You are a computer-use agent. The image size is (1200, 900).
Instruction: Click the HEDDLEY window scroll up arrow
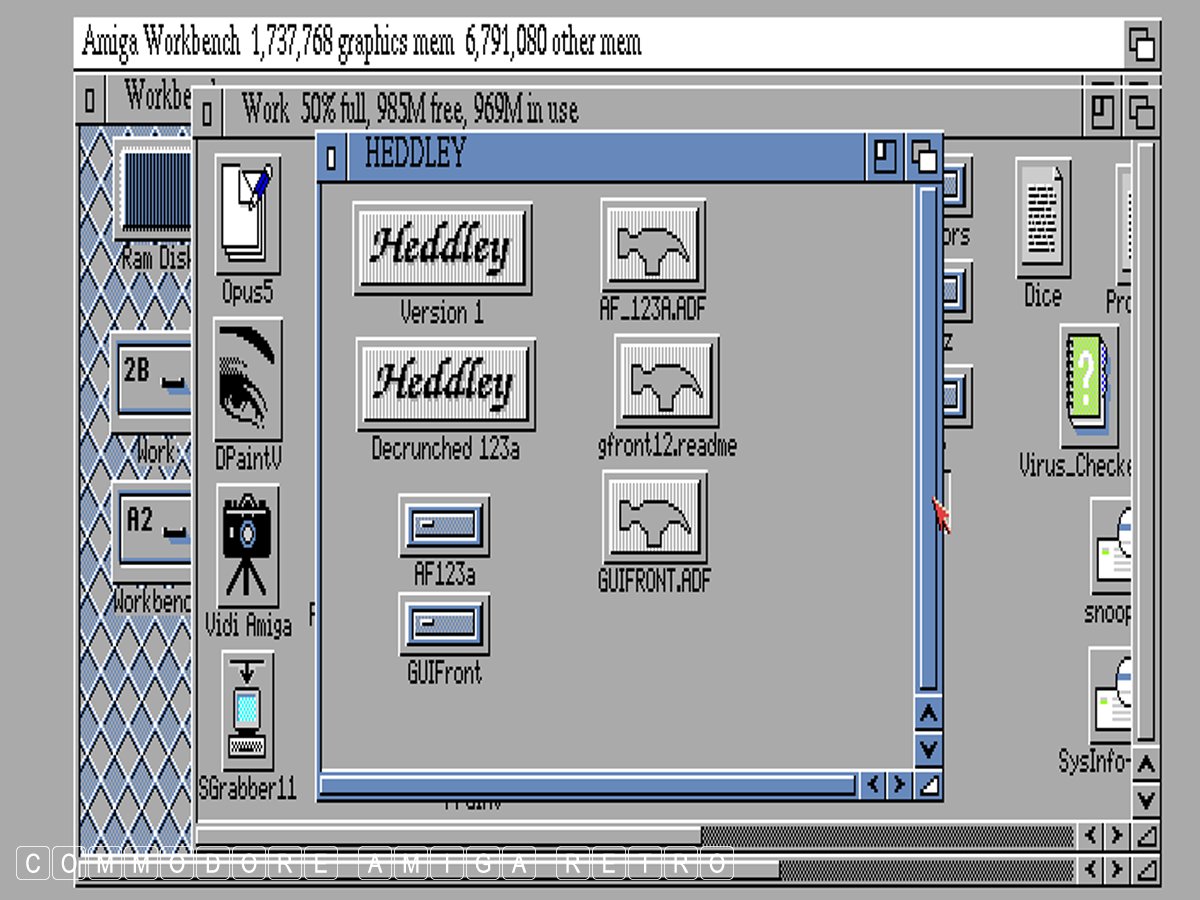[928, 715]
